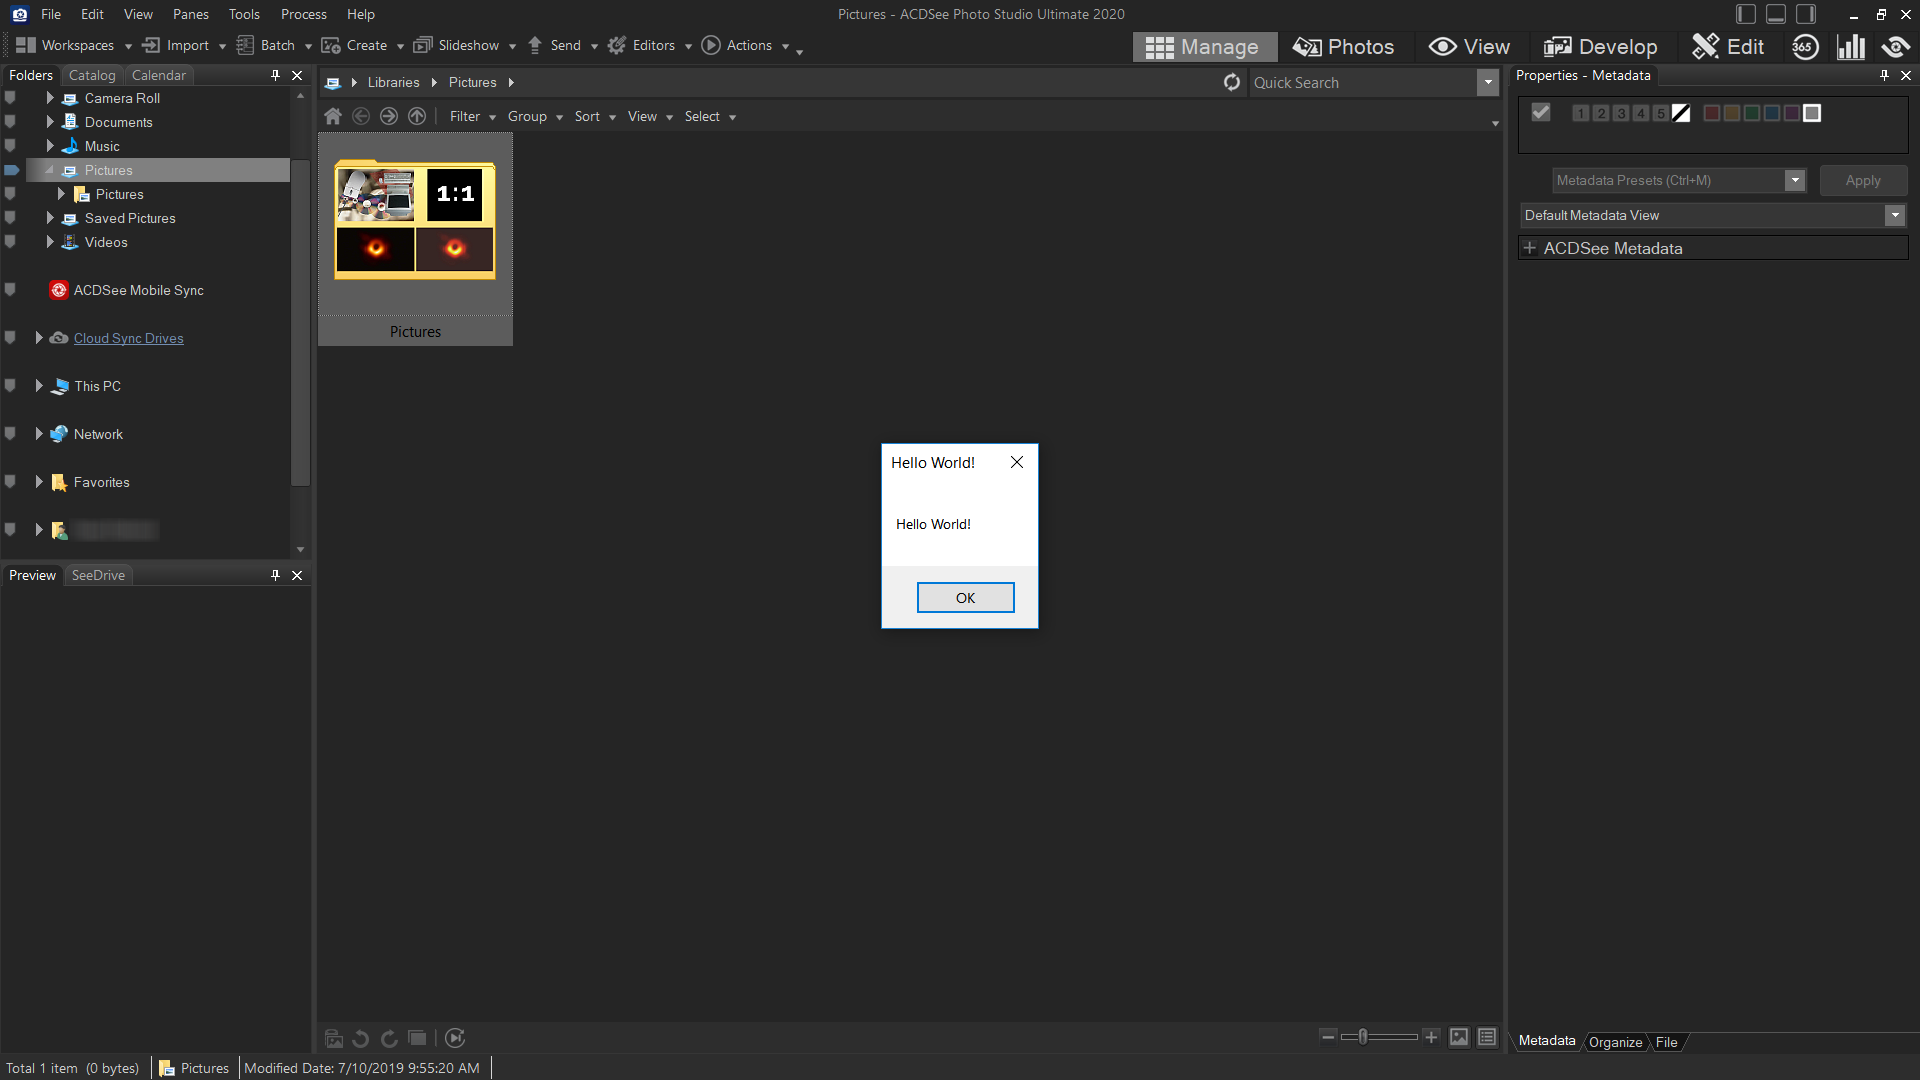This screenshot has width=1920, height=1080.
Task: Toggle the bottom pane layout icon
Action: [1776, 14]
